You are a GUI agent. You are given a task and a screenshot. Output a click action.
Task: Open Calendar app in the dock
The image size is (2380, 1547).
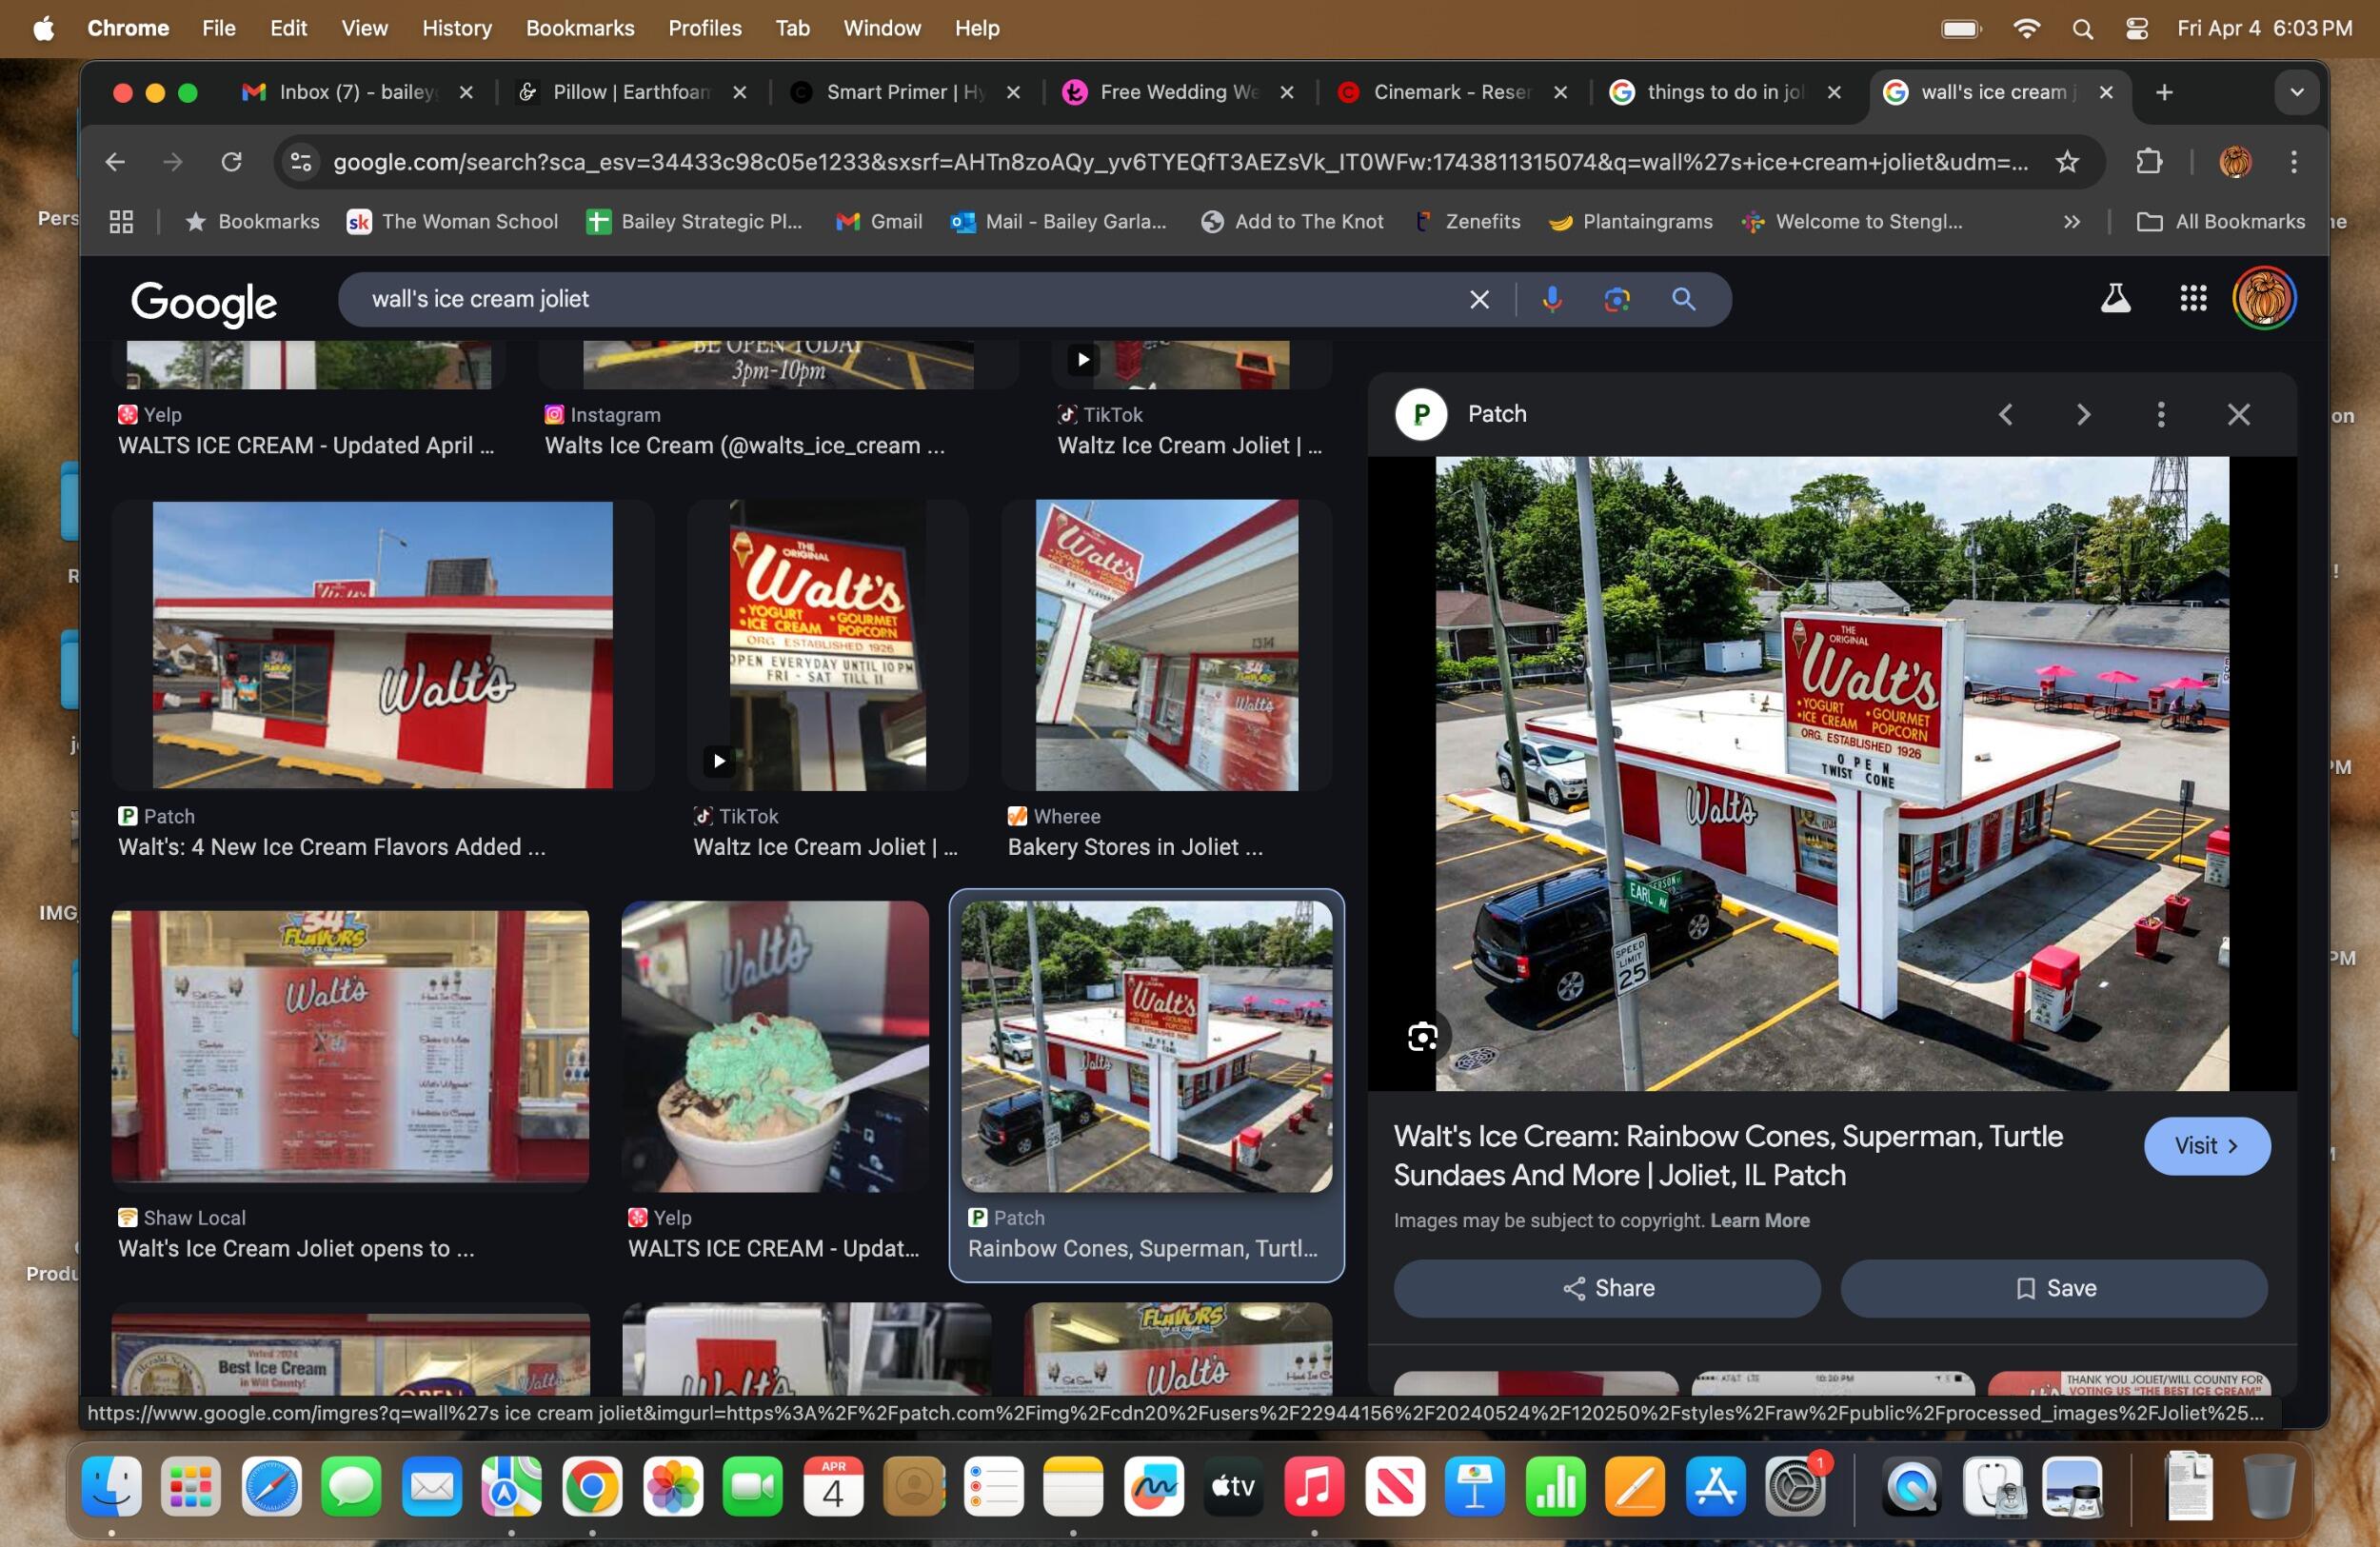pyautogui.click(x=833, y=1487)
